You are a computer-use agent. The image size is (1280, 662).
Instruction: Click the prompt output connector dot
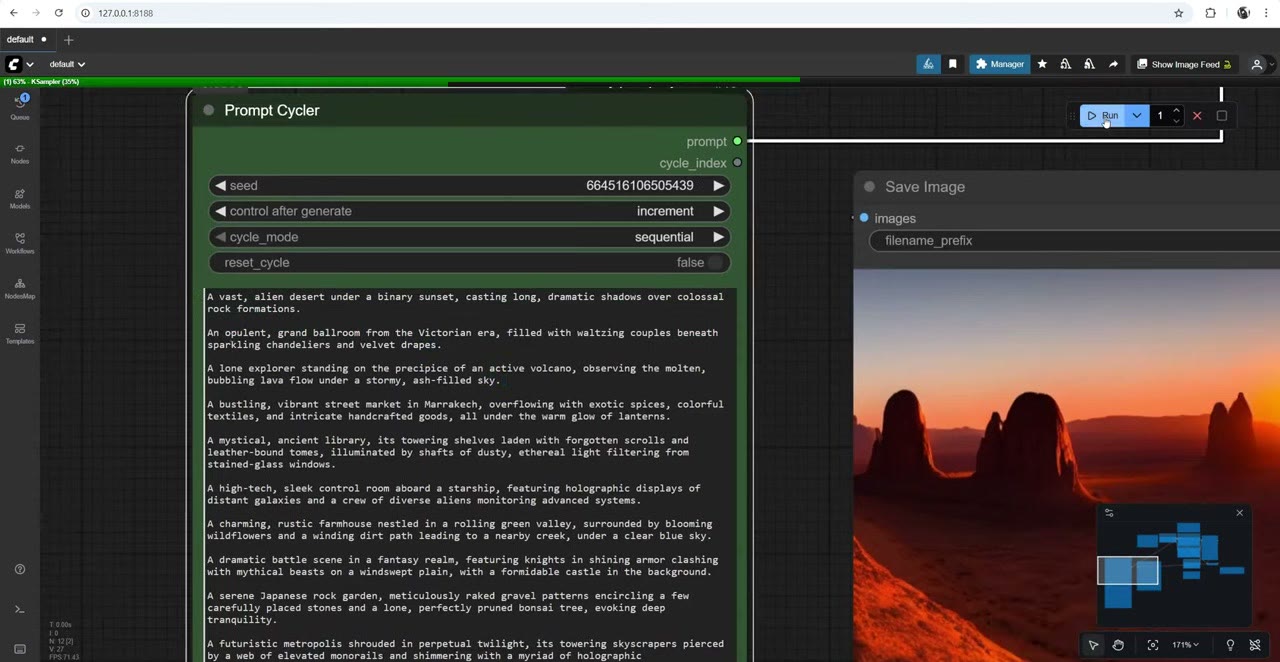[737, 142]
